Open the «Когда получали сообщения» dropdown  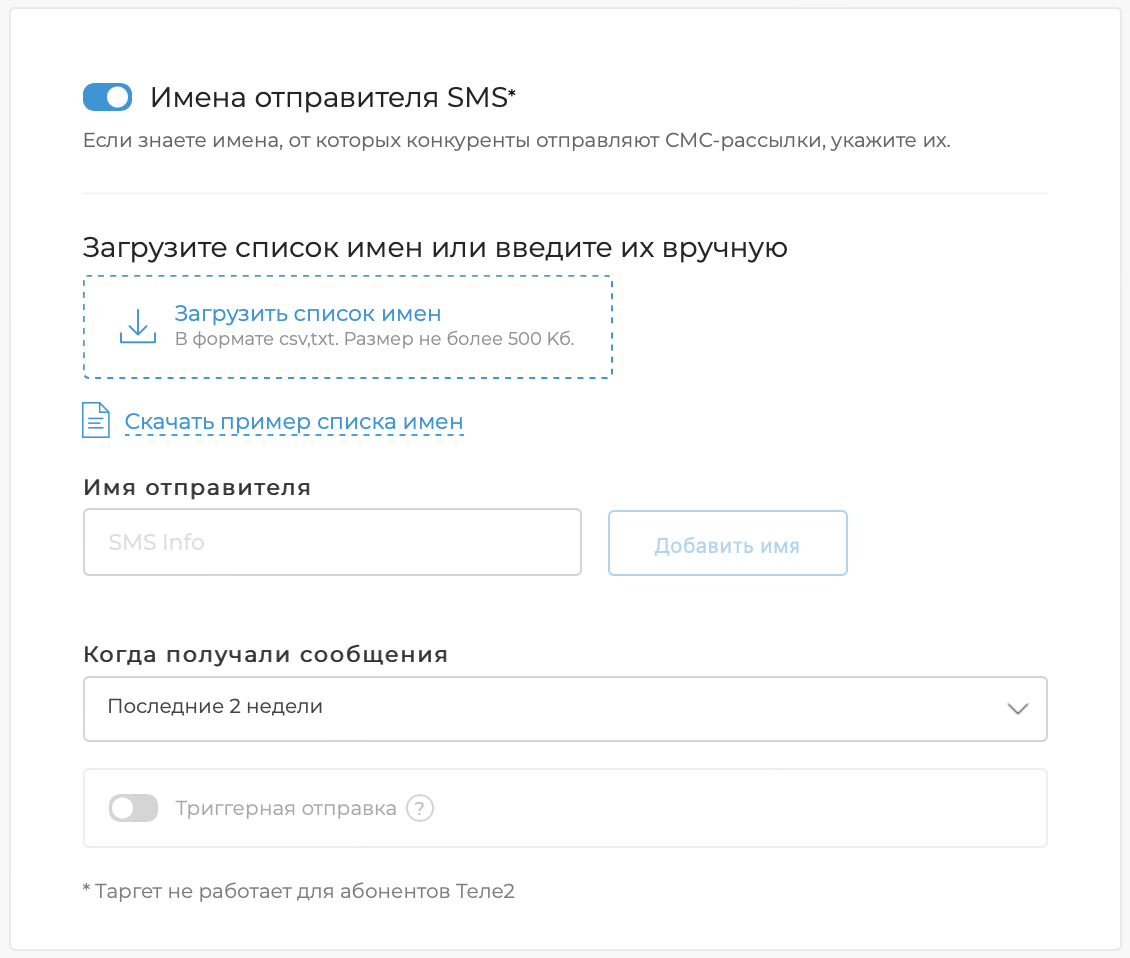tap(565, 708)
